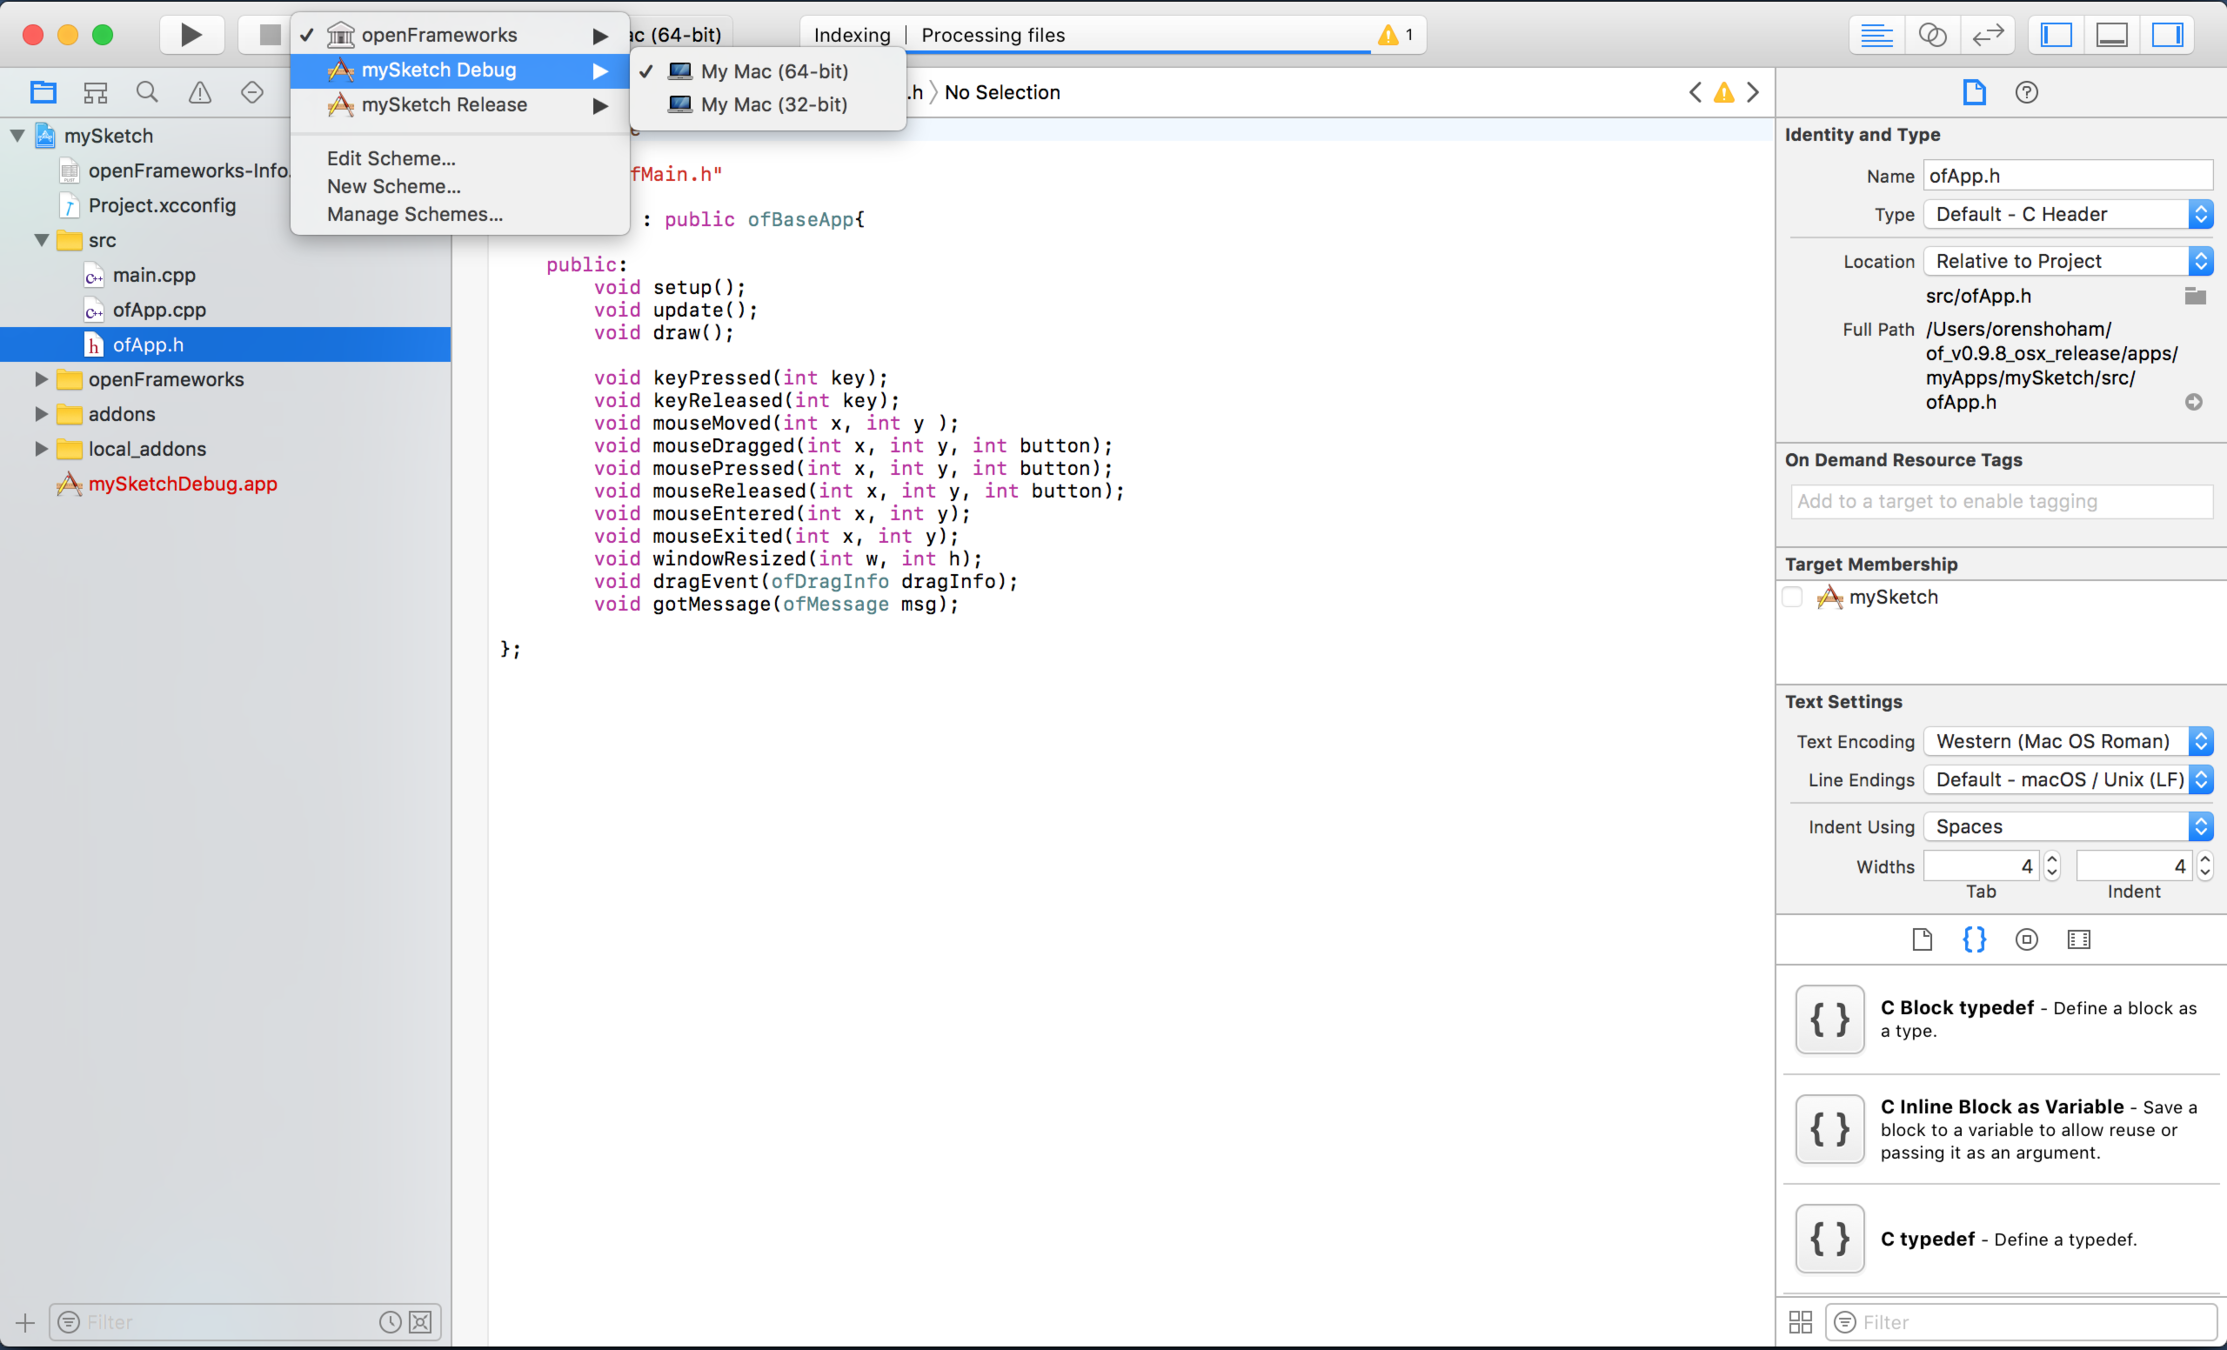Check the mySketch target membership checkbox
Image resolution: width=2227 pixels, height=1350 pixels.
tap(1793, 597)
